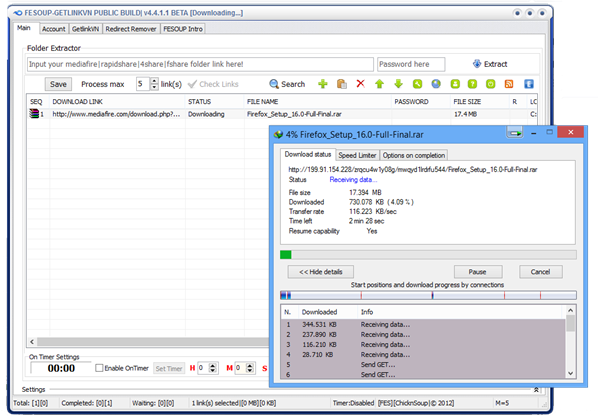Click the FESOUP logo icon in title bar
The height and width of the screenshot is (416, 598).
18,13
